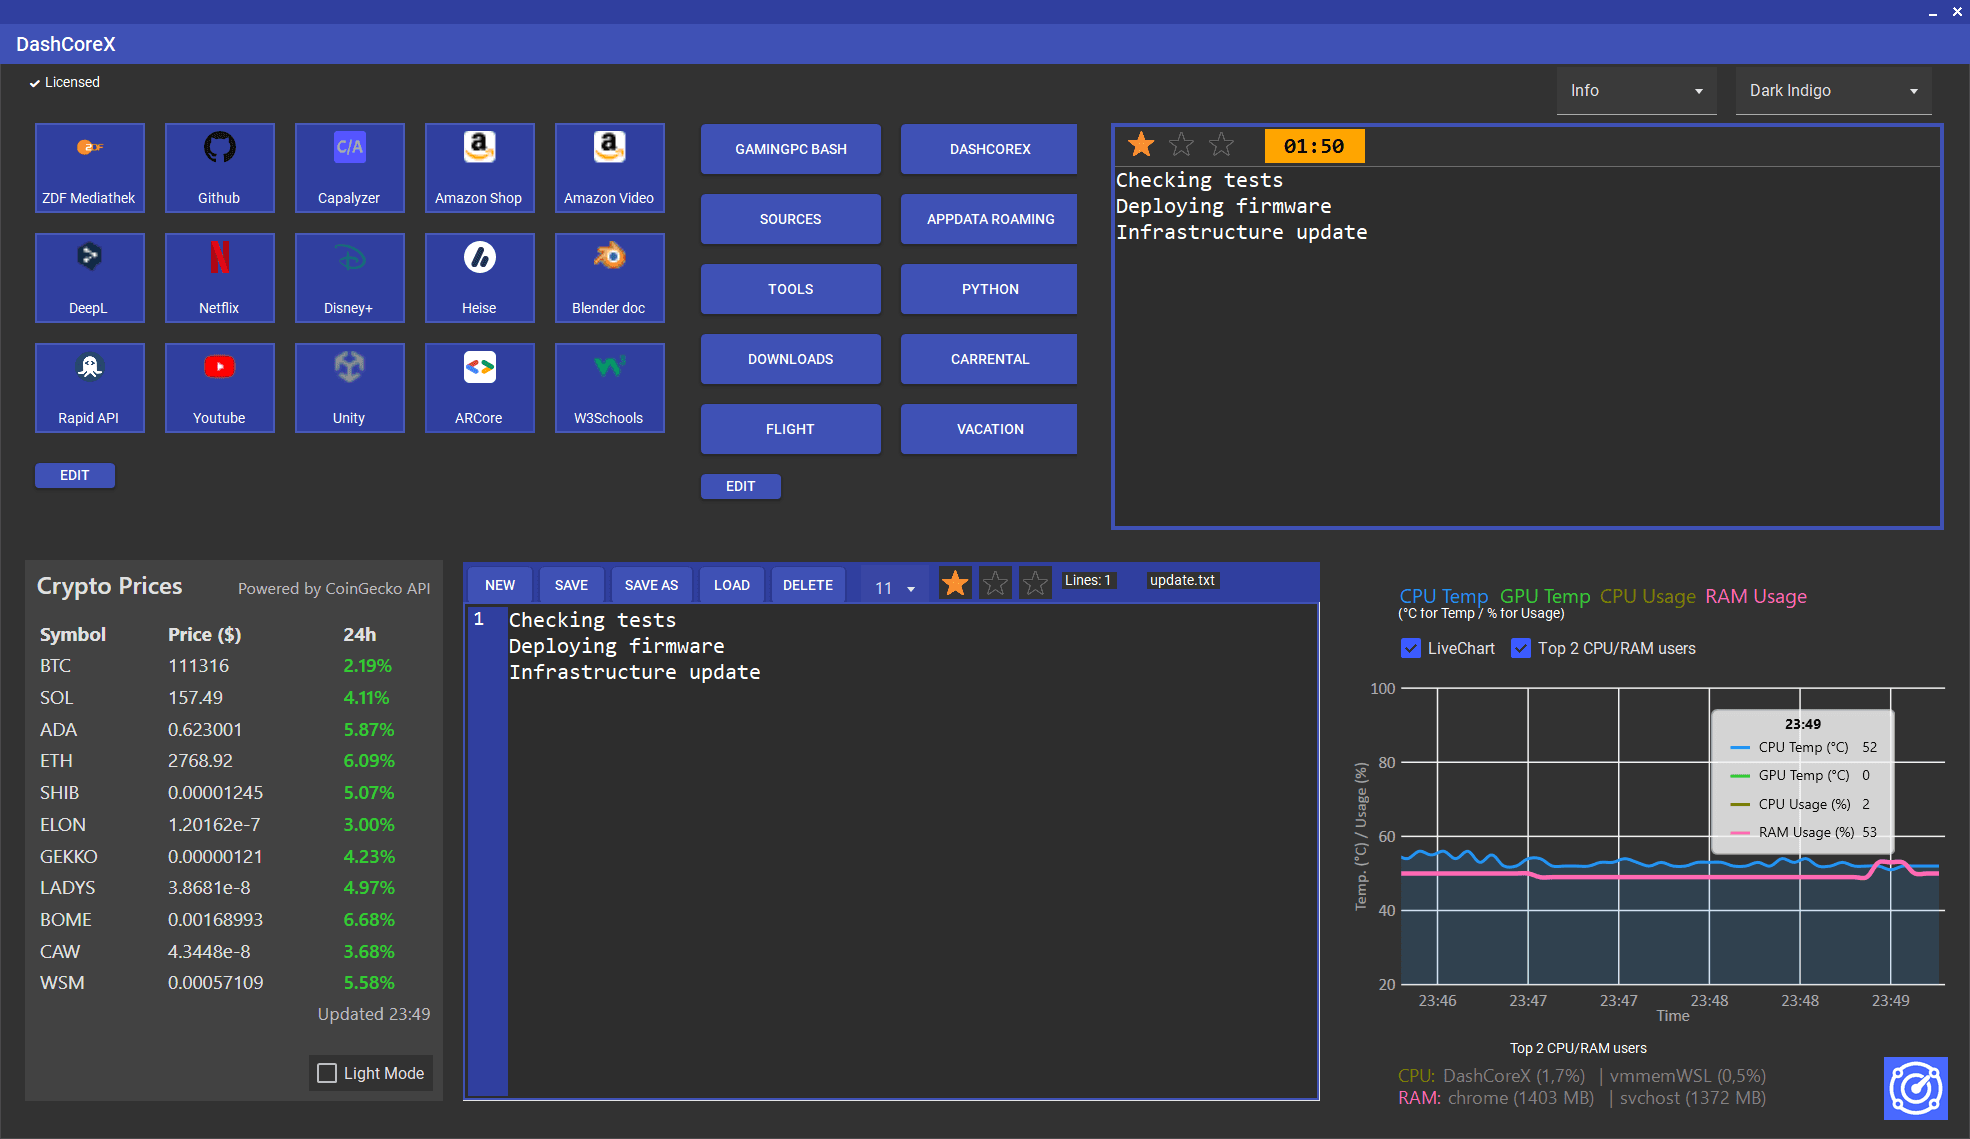Click the EDIT button below shortcut tiles
The image size is (1970, 1139).
[74, 475]
